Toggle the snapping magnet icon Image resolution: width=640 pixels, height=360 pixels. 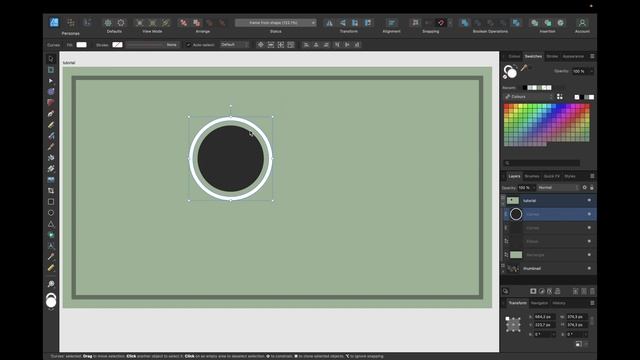[440, 23]
